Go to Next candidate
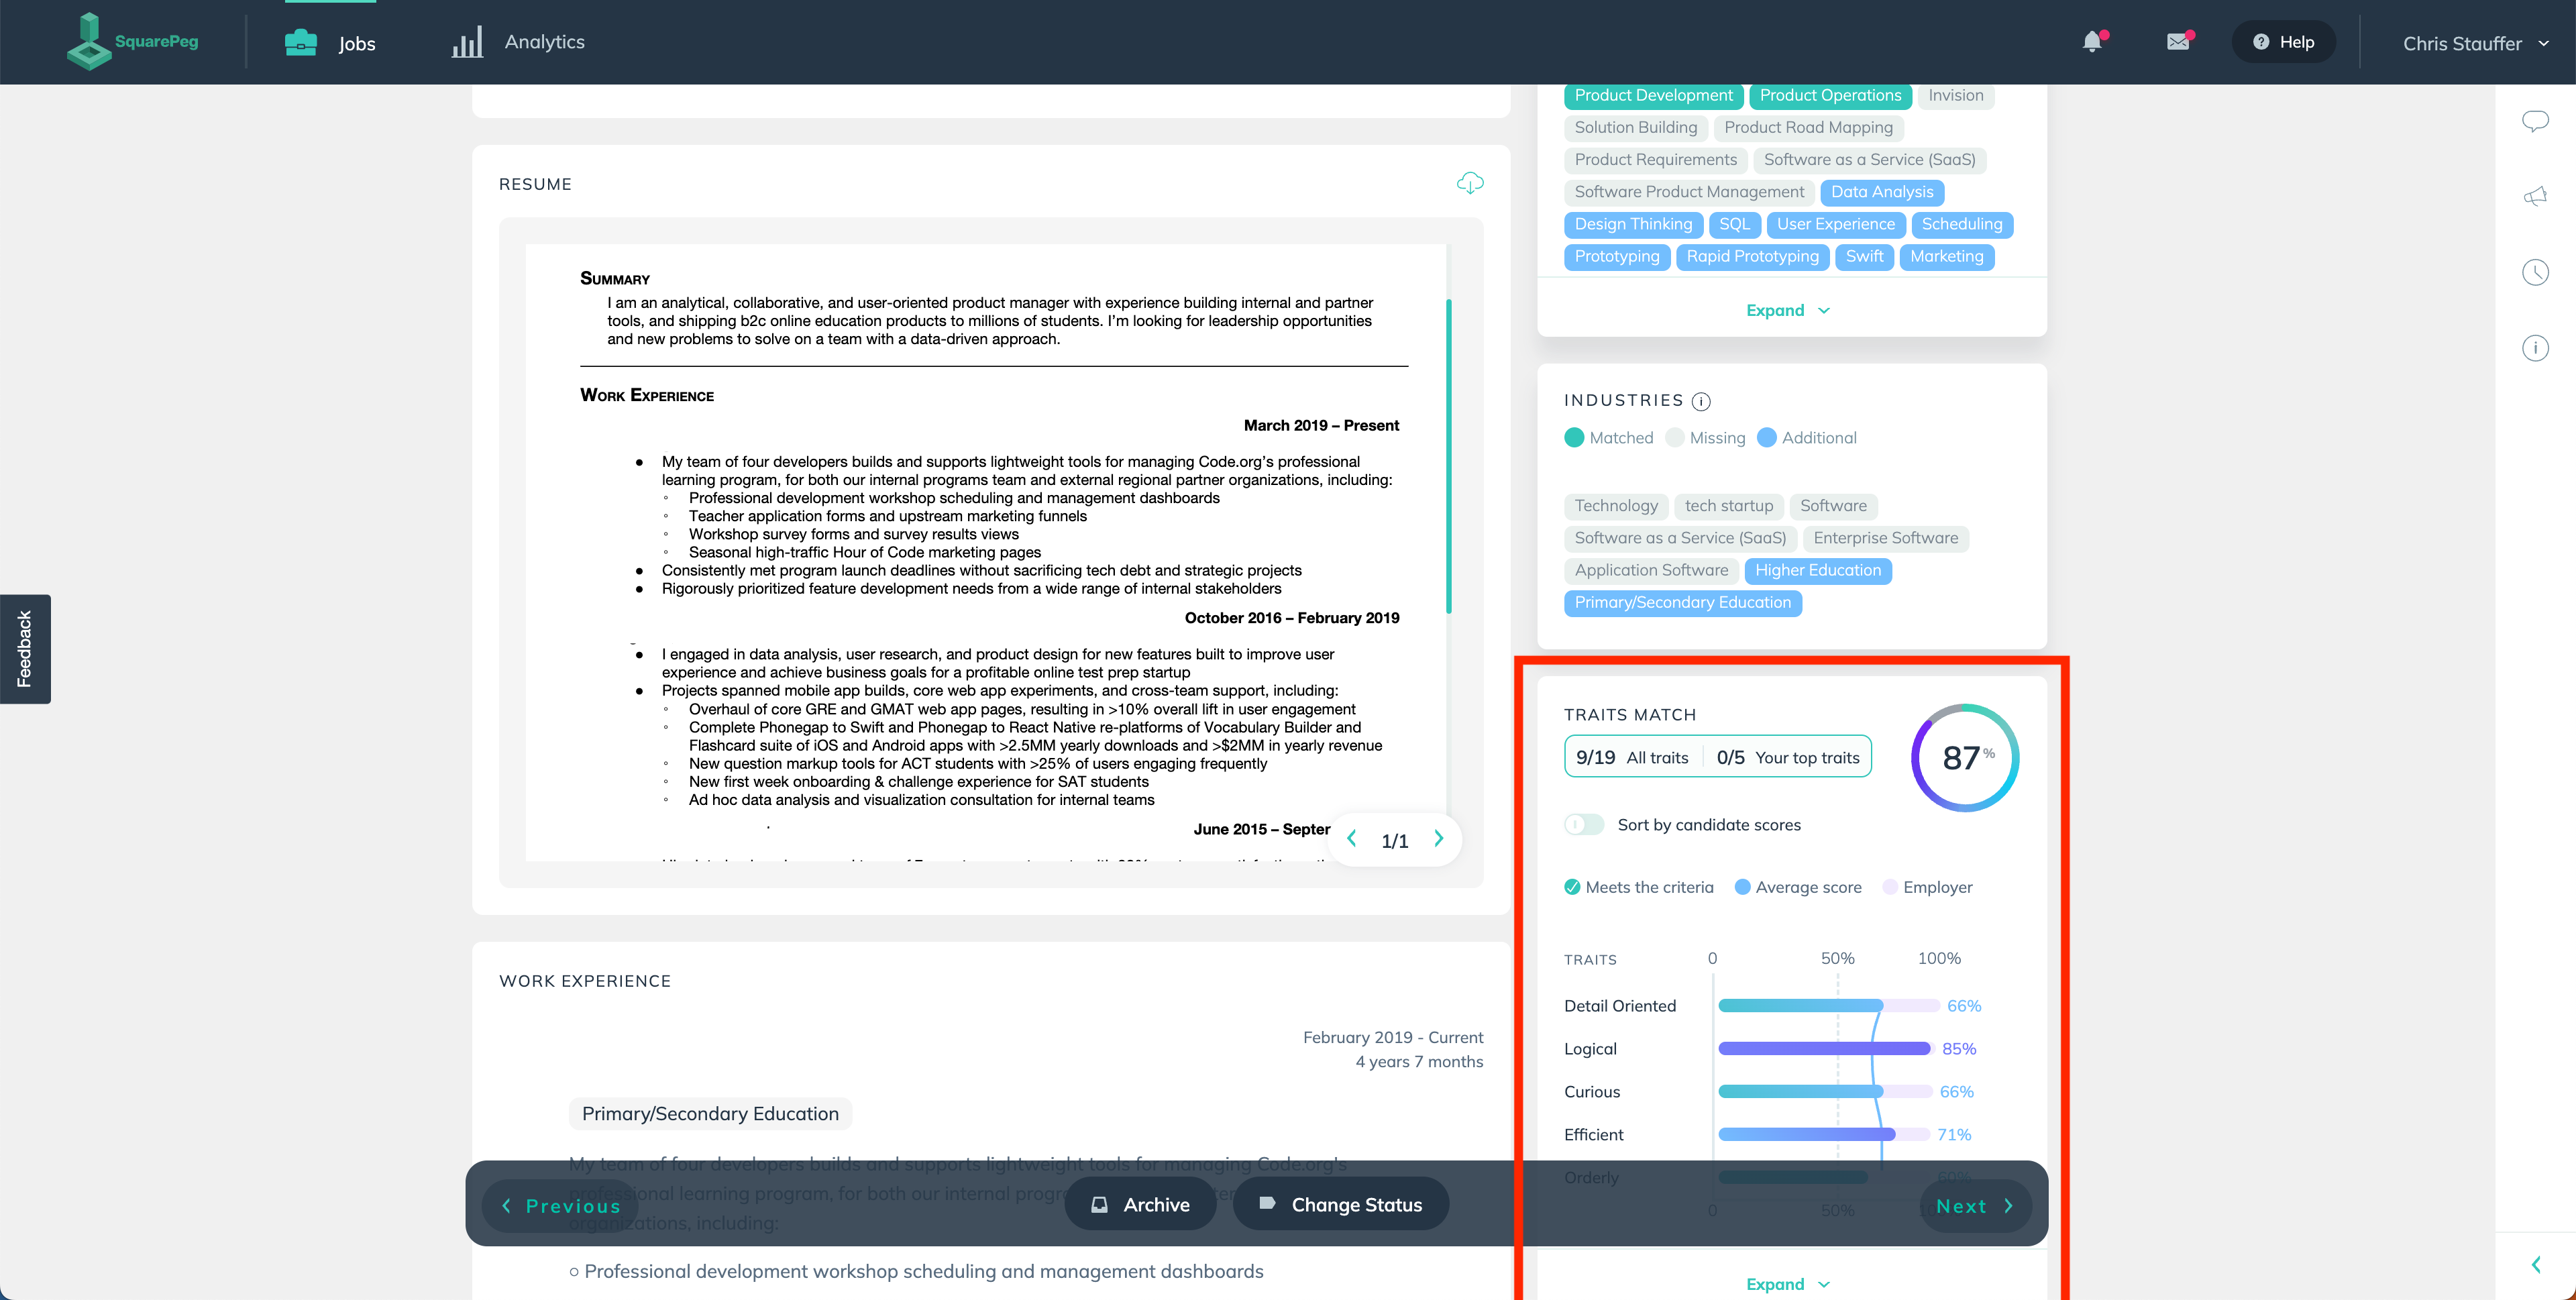The width and height of the screenshot is (2576, 1300). click(x=1975, y=1206)
